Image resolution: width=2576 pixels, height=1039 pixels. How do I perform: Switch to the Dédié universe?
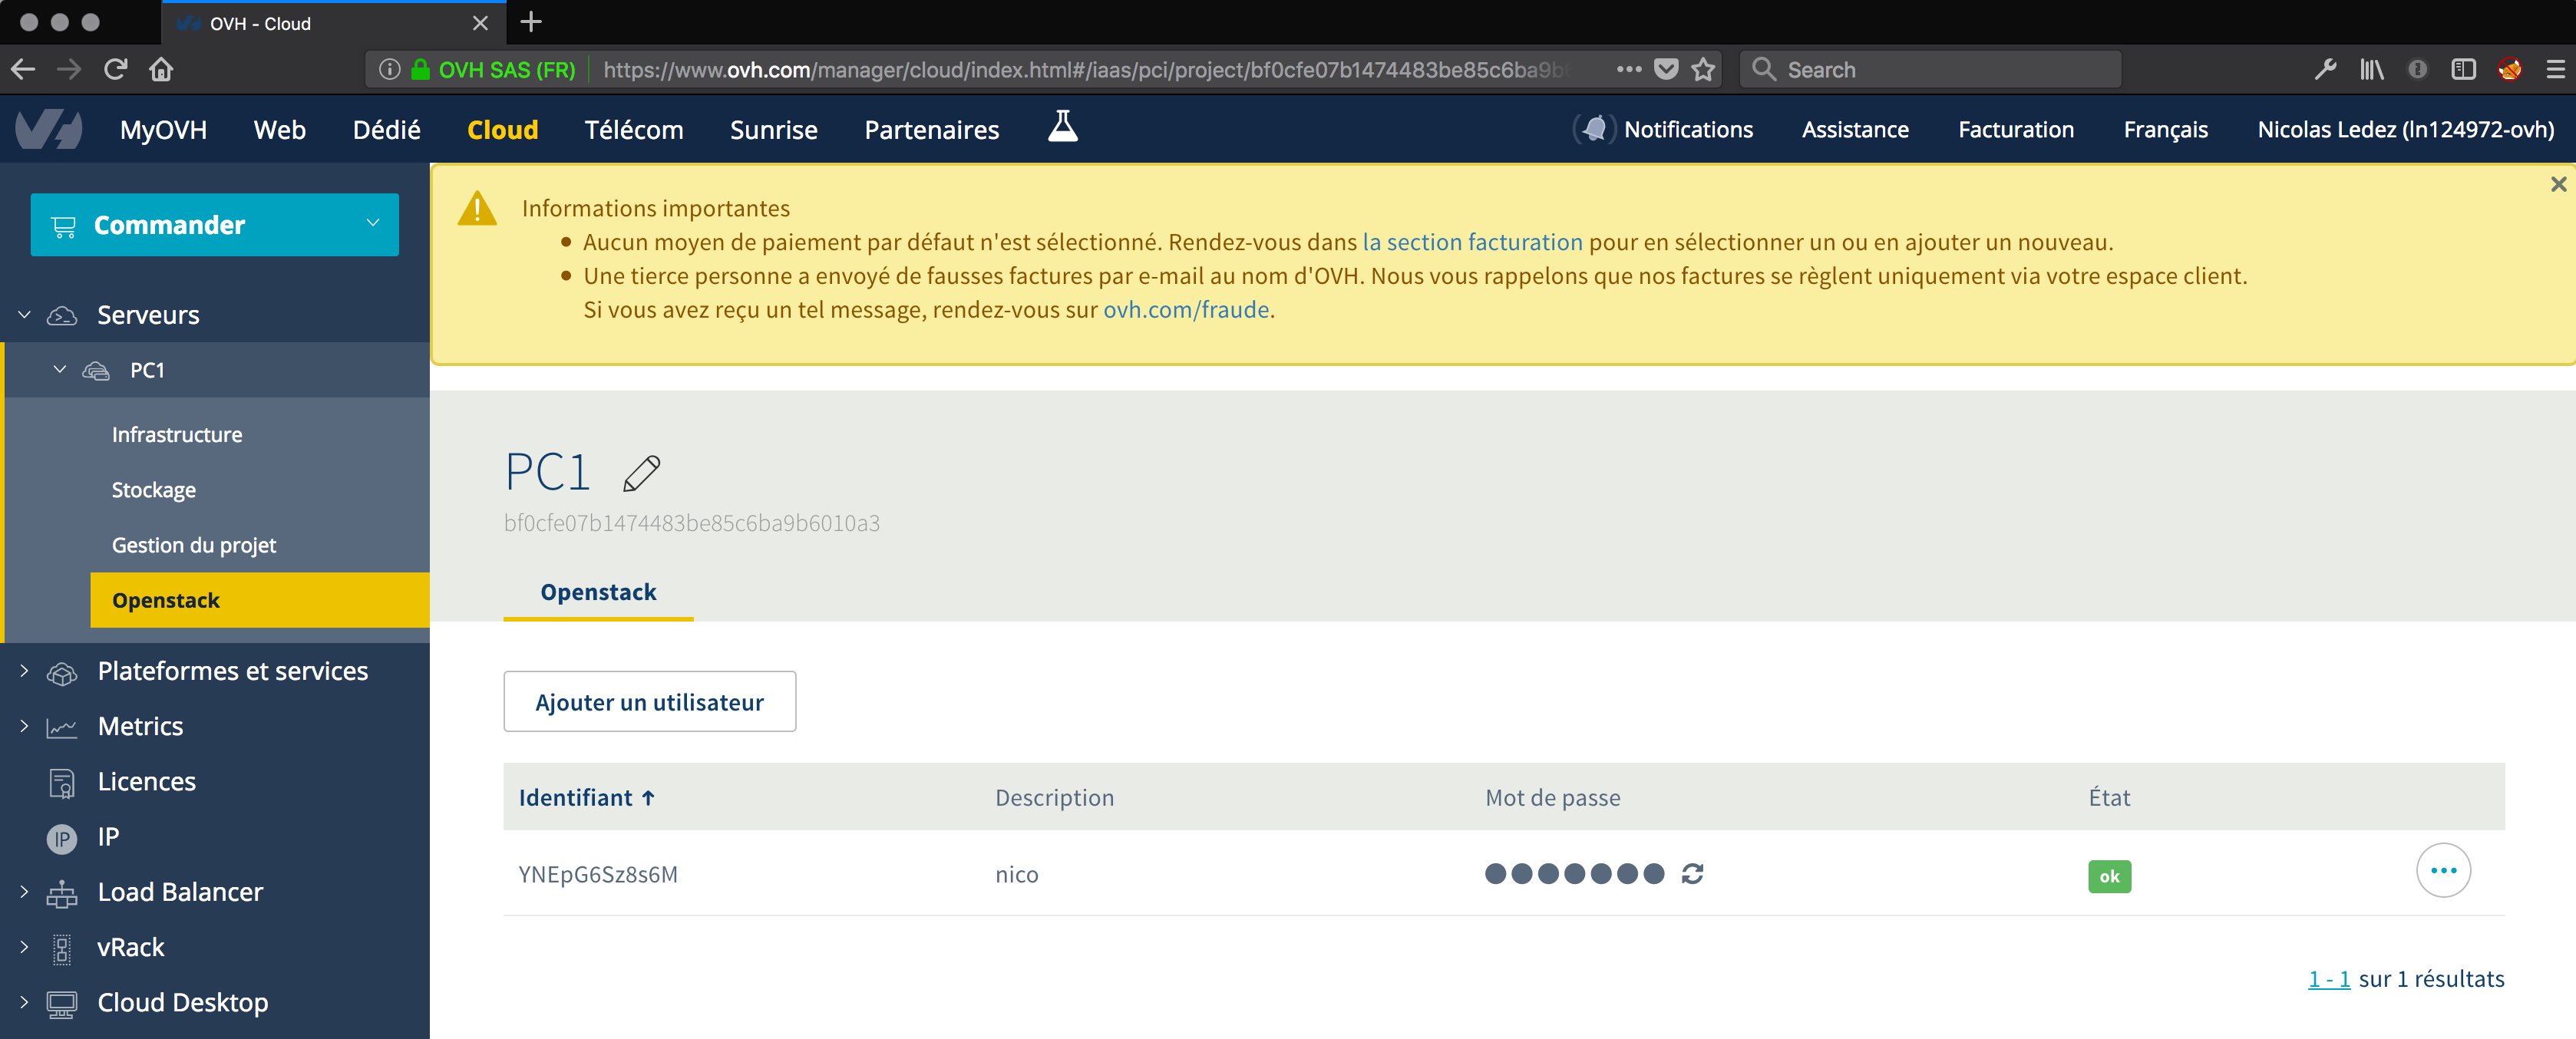[386, 130]
